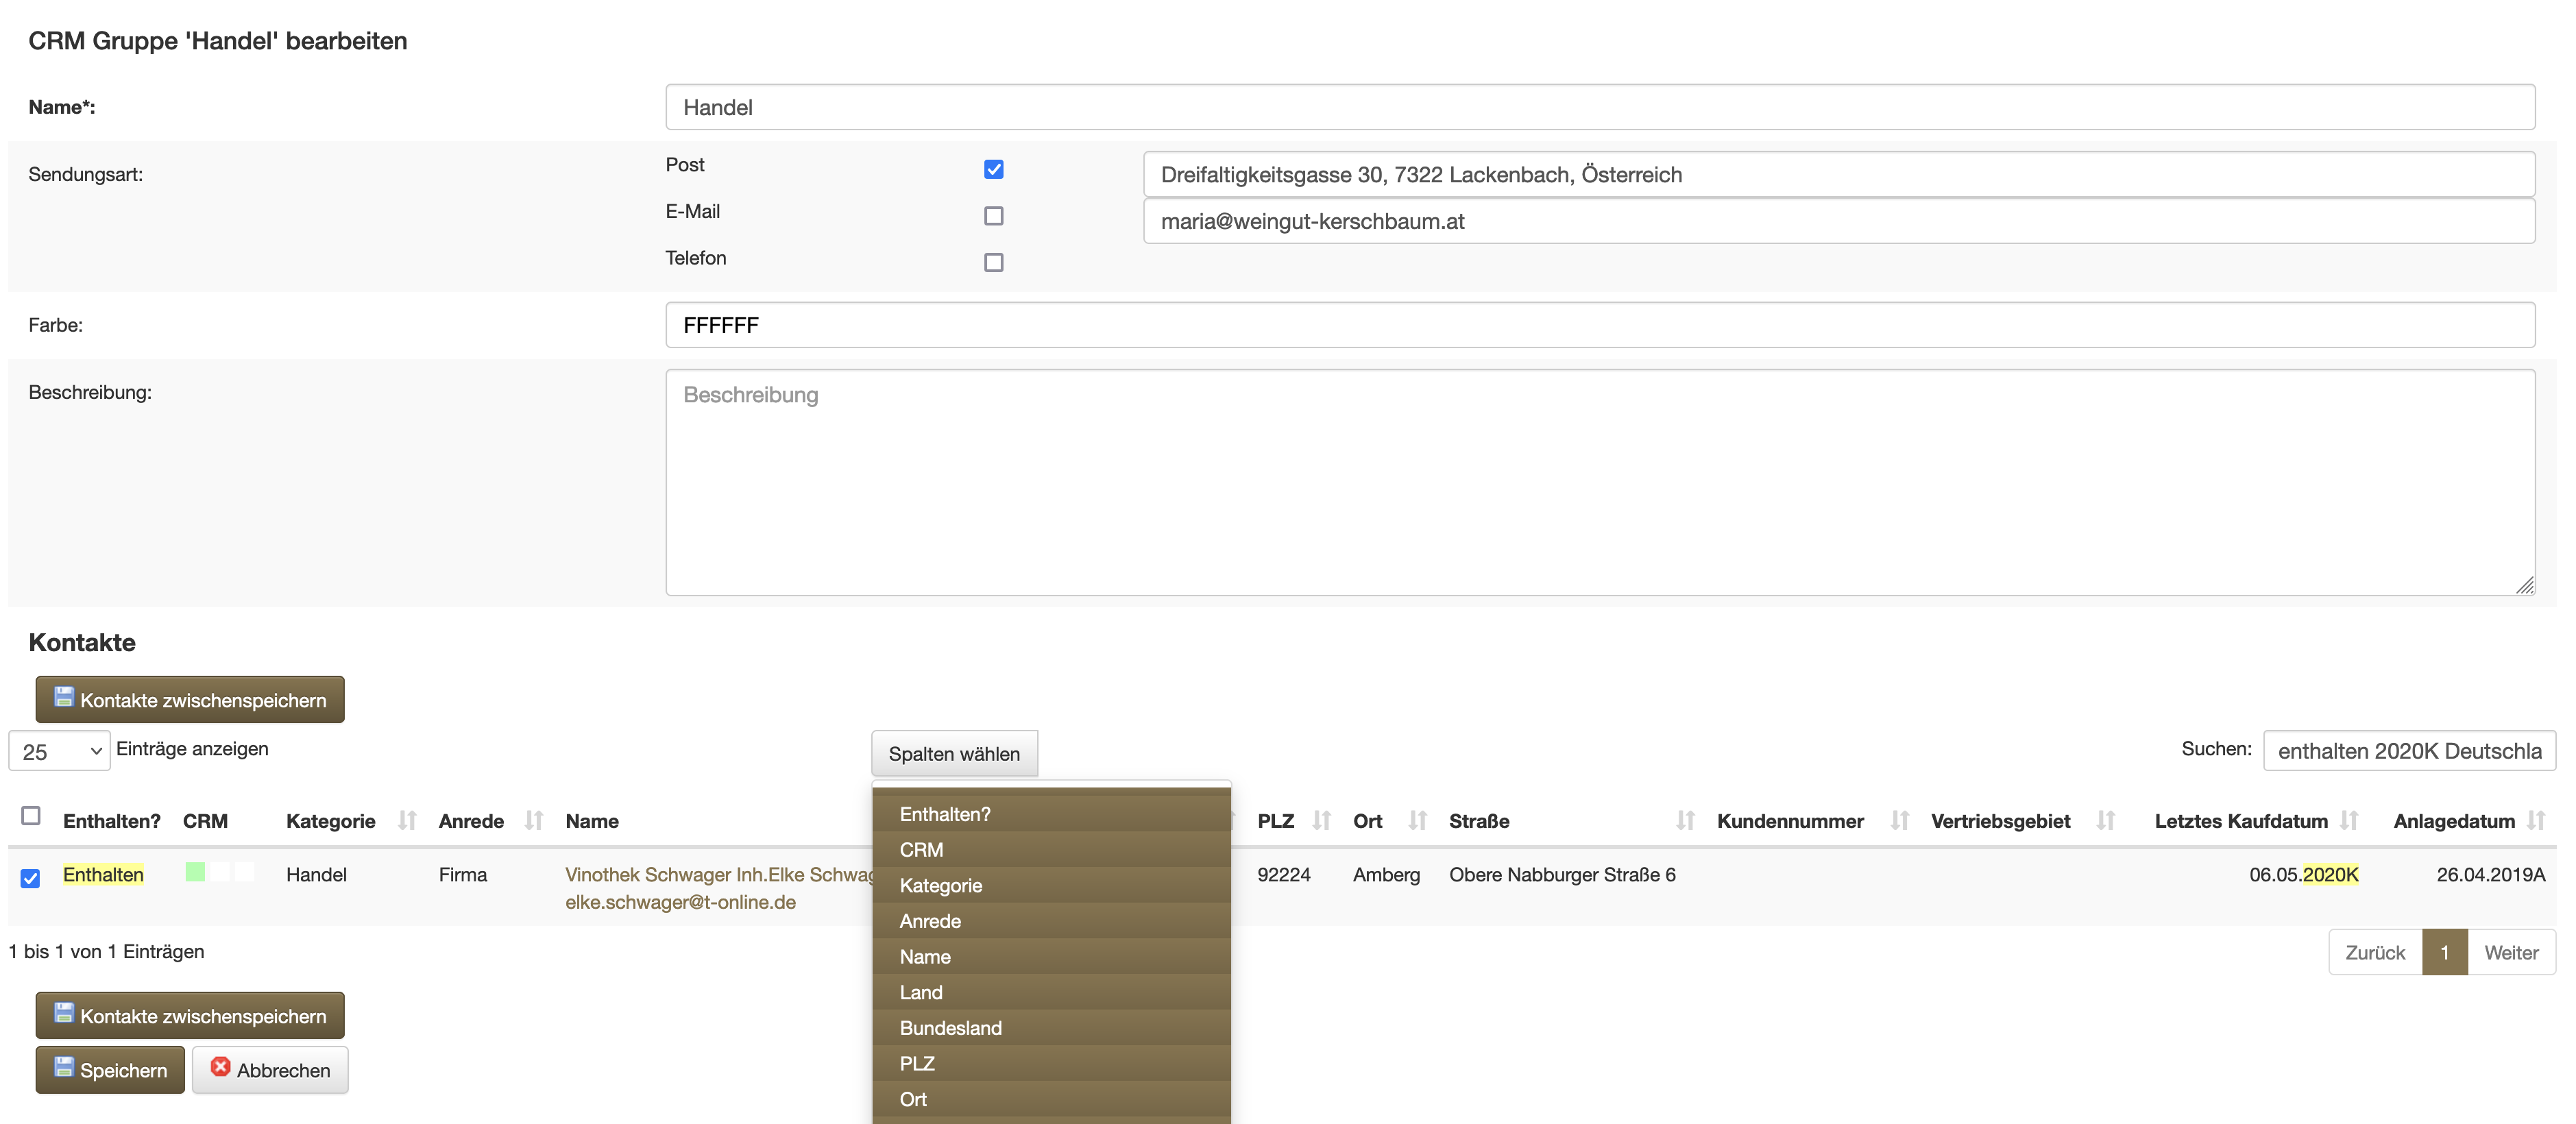Click sort icon beside Vertriebsgebiet header
The width and height of the screenshot is (2576, 1124).
click(x=2105, y=821)
